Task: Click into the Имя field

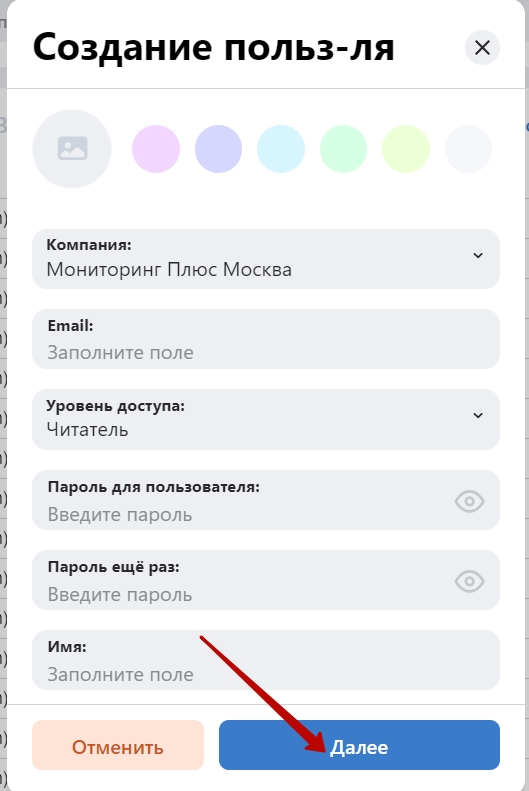Action: (x=266, y=660)
